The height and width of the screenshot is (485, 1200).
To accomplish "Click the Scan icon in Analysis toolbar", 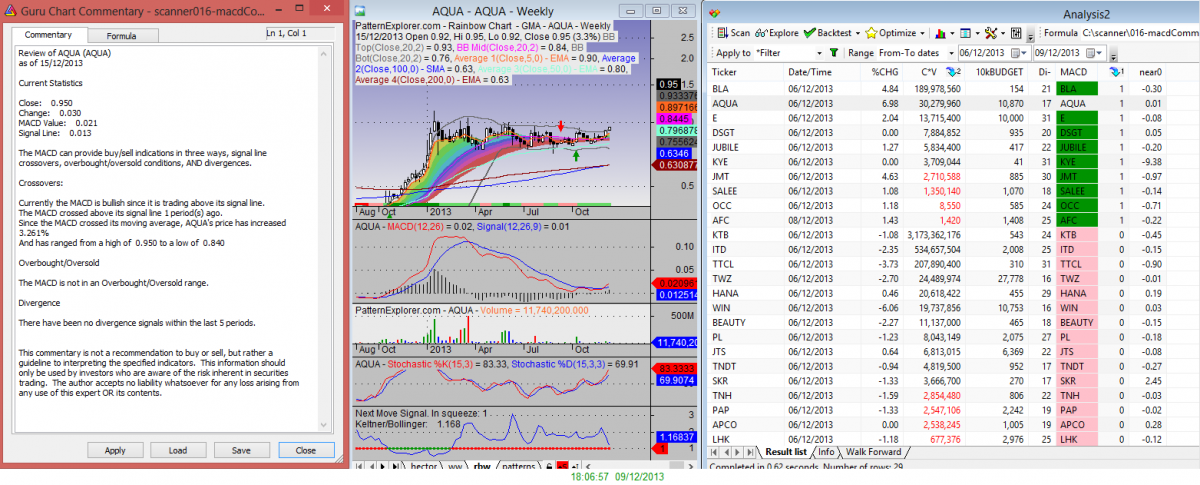I will coord(722,33).
